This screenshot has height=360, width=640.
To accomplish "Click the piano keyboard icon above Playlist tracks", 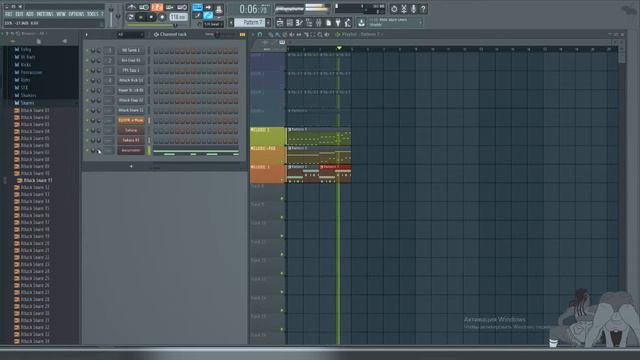I will tap(282, 42).
